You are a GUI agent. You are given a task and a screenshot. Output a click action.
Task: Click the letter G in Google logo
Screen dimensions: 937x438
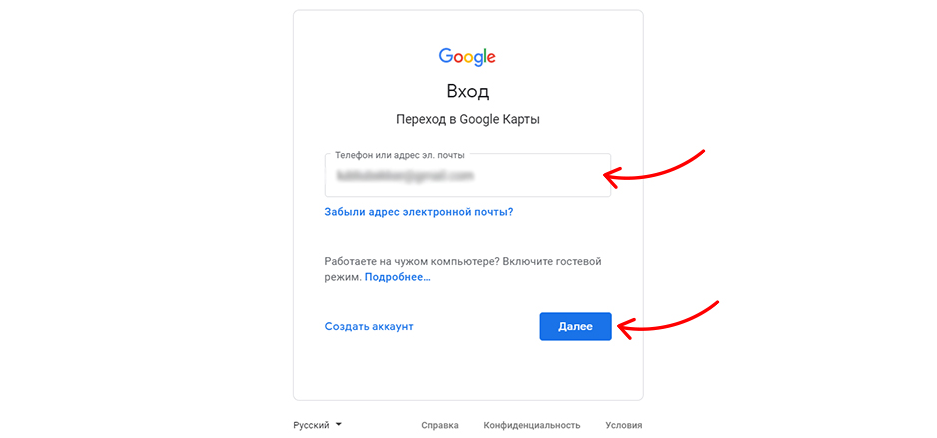(446, 56)
